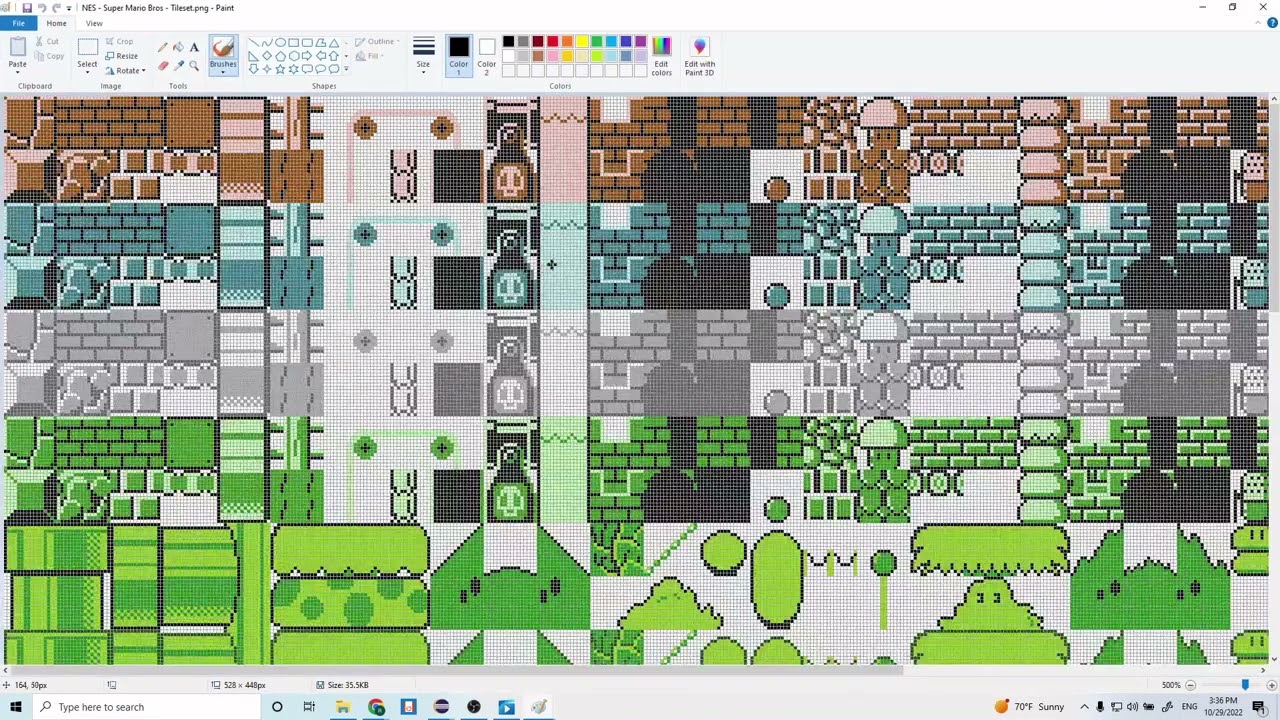Choose the Right arrow shape

(307, 56)
